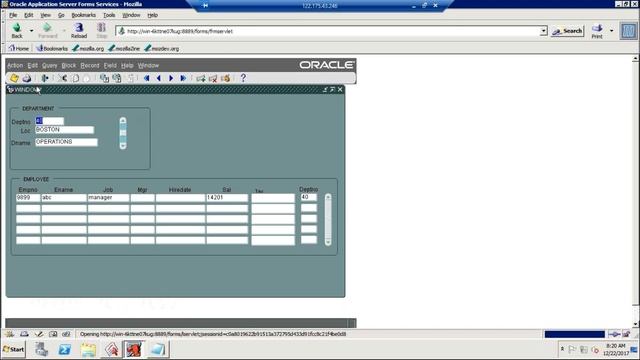Click browser page scrollbar down arrow
Image resolution: width=640 pixels, height=360 pixels.
pyautogui.click(x=635, y=324)
